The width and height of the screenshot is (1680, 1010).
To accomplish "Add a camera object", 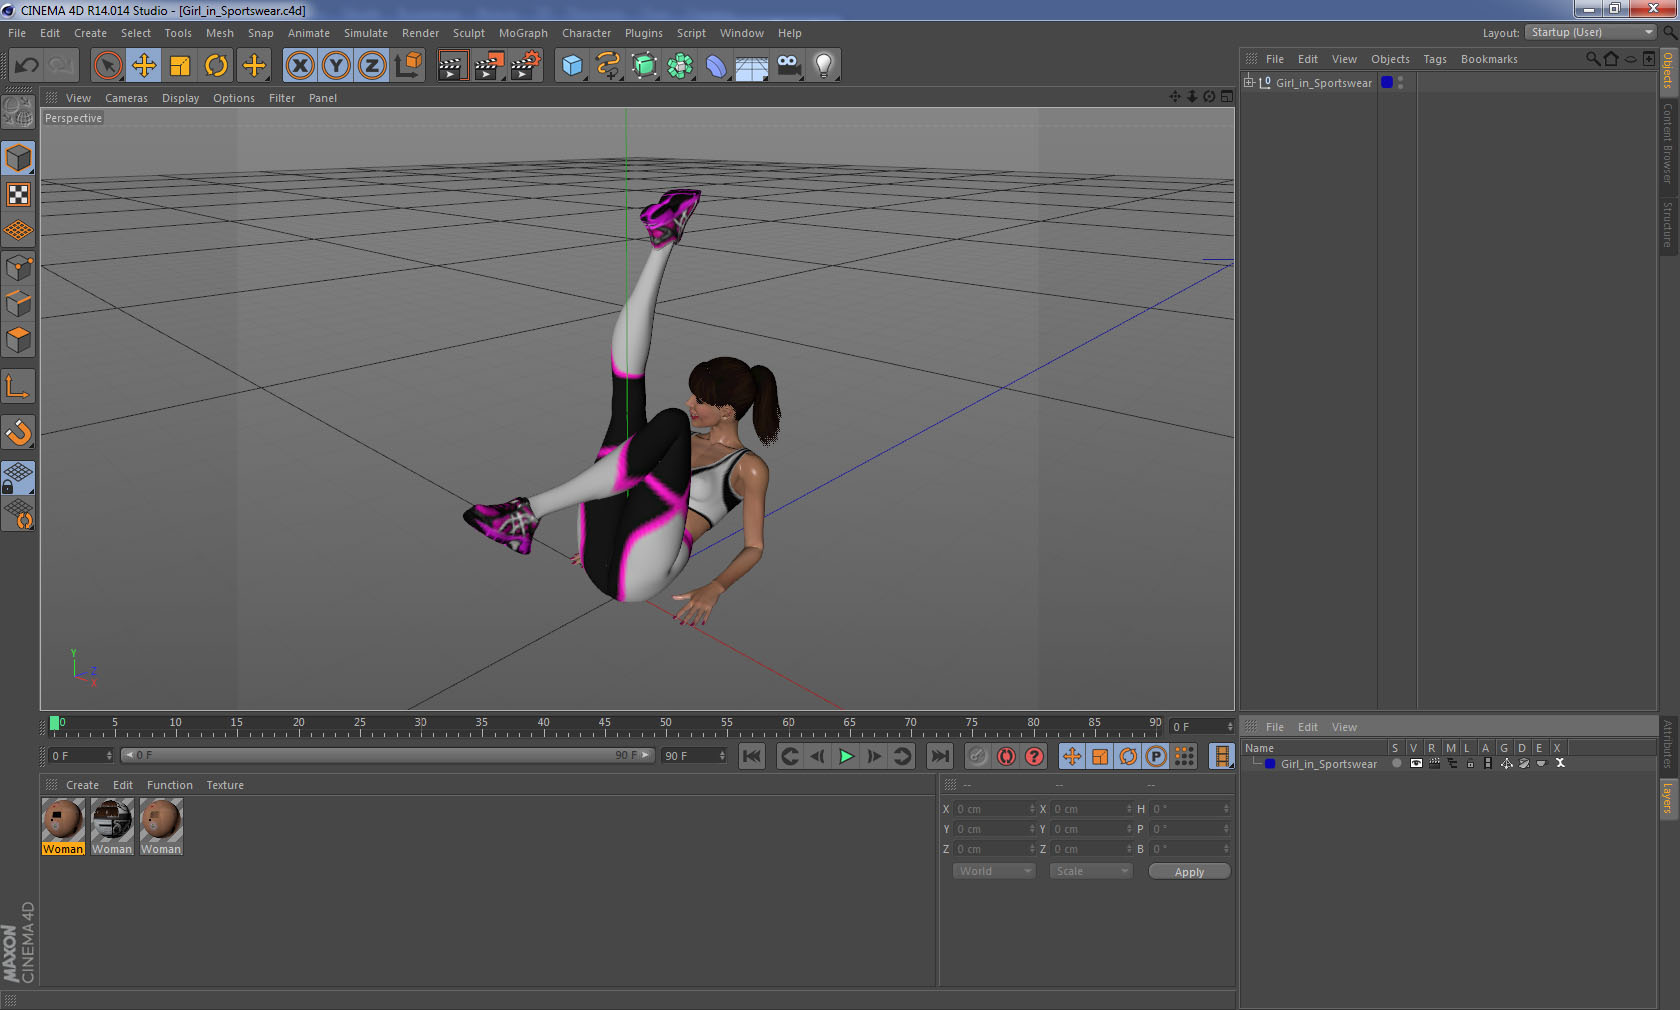I will click(x=788, y=66).
